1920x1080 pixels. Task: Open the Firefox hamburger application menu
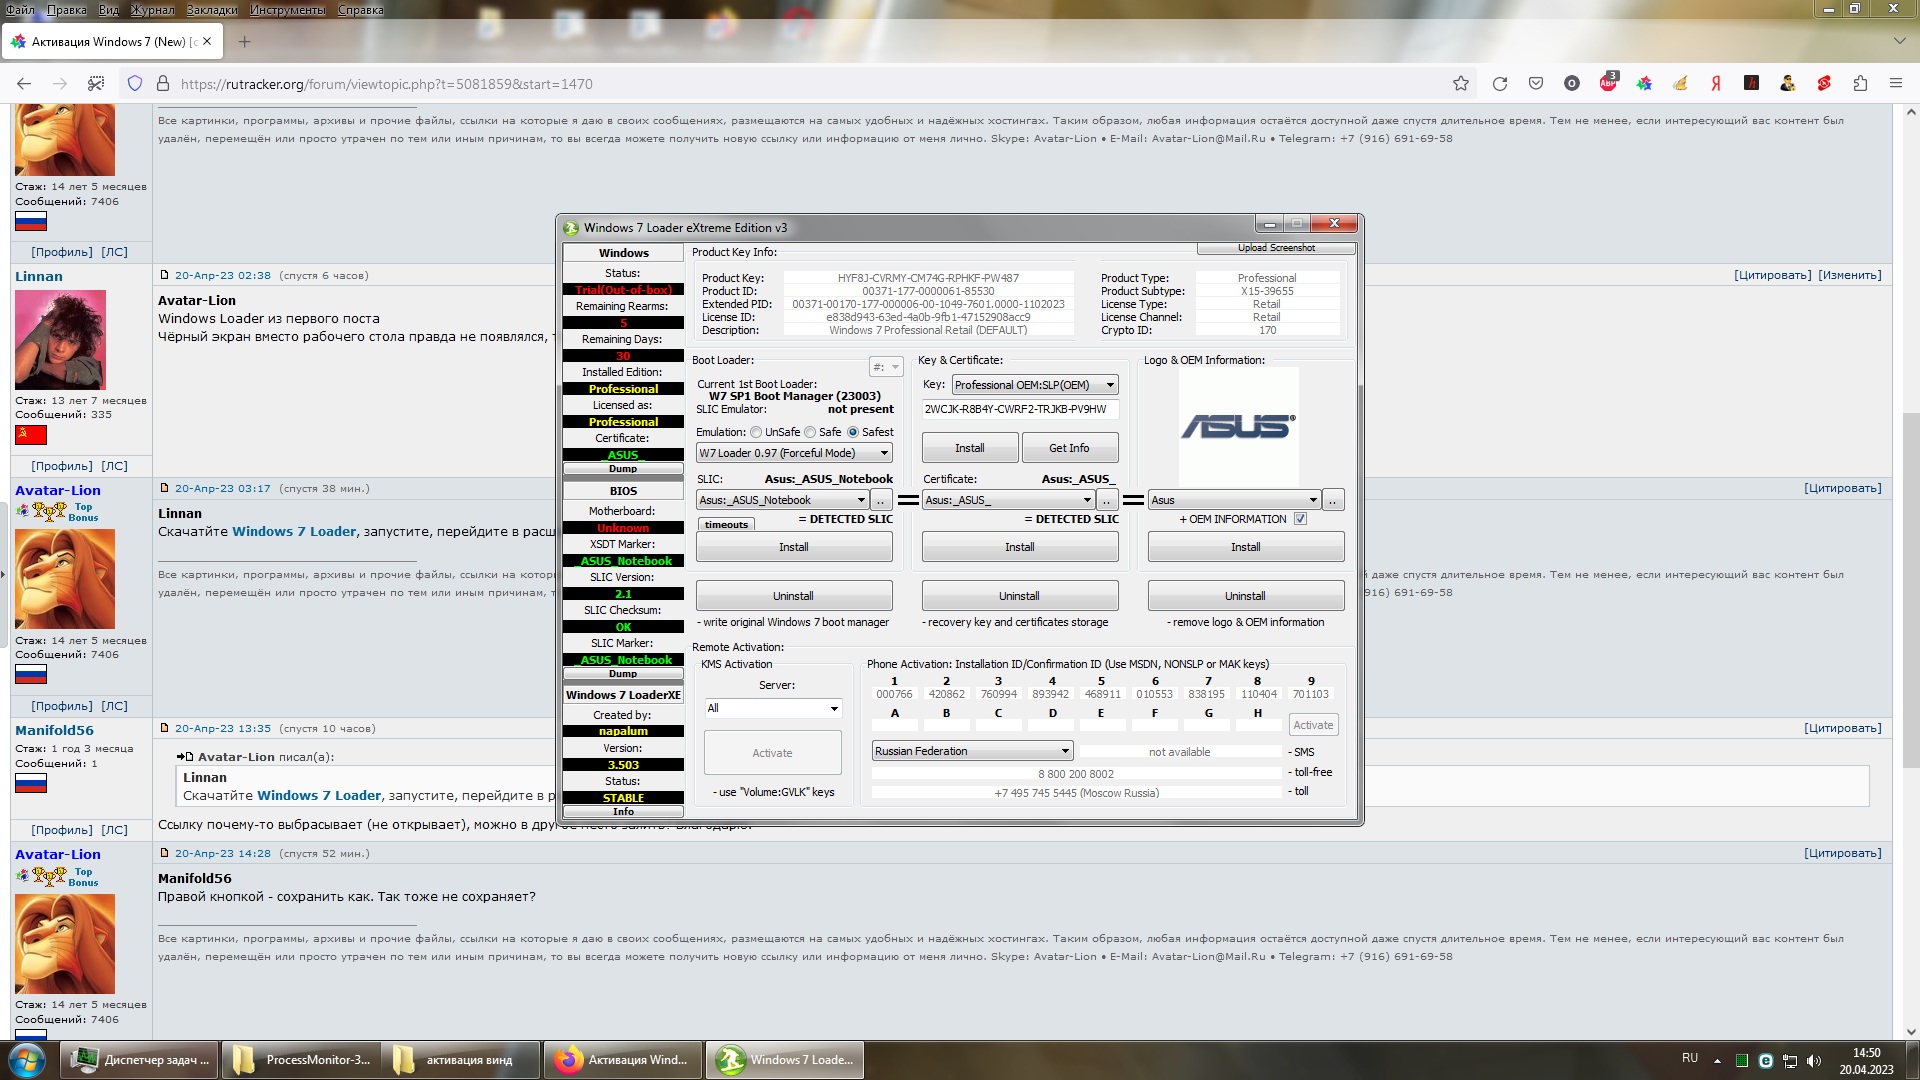point(1896,84)
